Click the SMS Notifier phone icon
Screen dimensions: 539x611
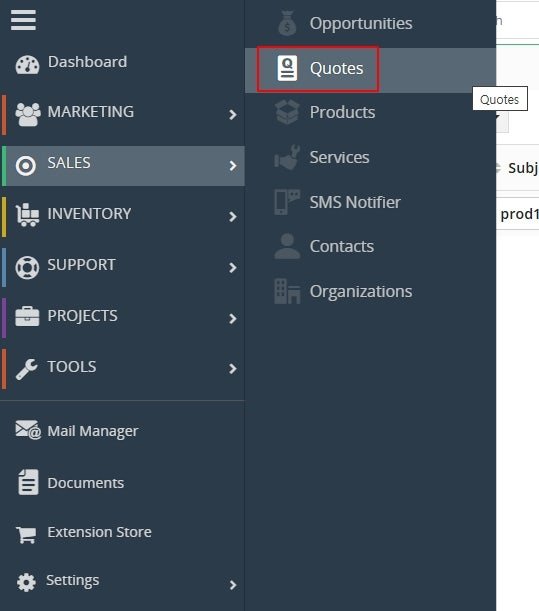287,202
